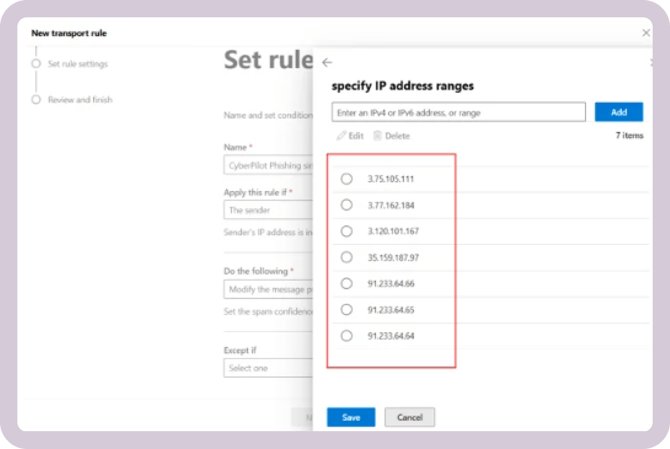
Task: Pick the 91.233.64.65 radio button
Action: tap(347, 310)
